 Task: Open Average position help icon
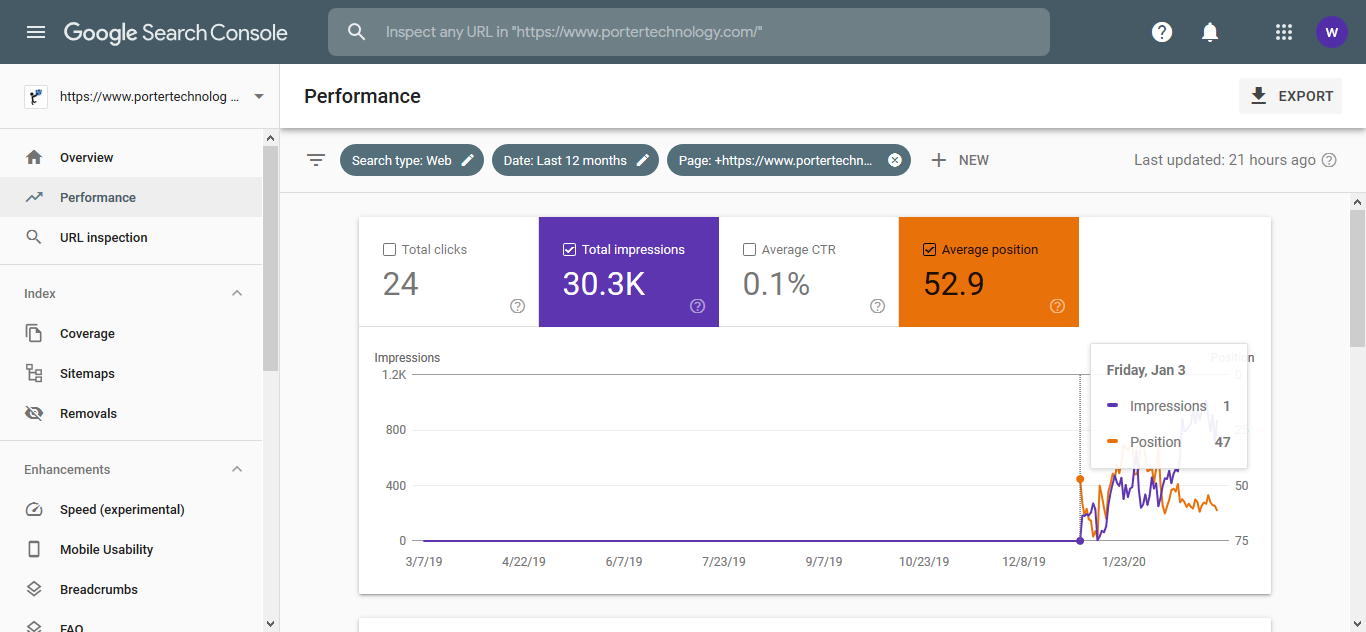(1057, 306)
